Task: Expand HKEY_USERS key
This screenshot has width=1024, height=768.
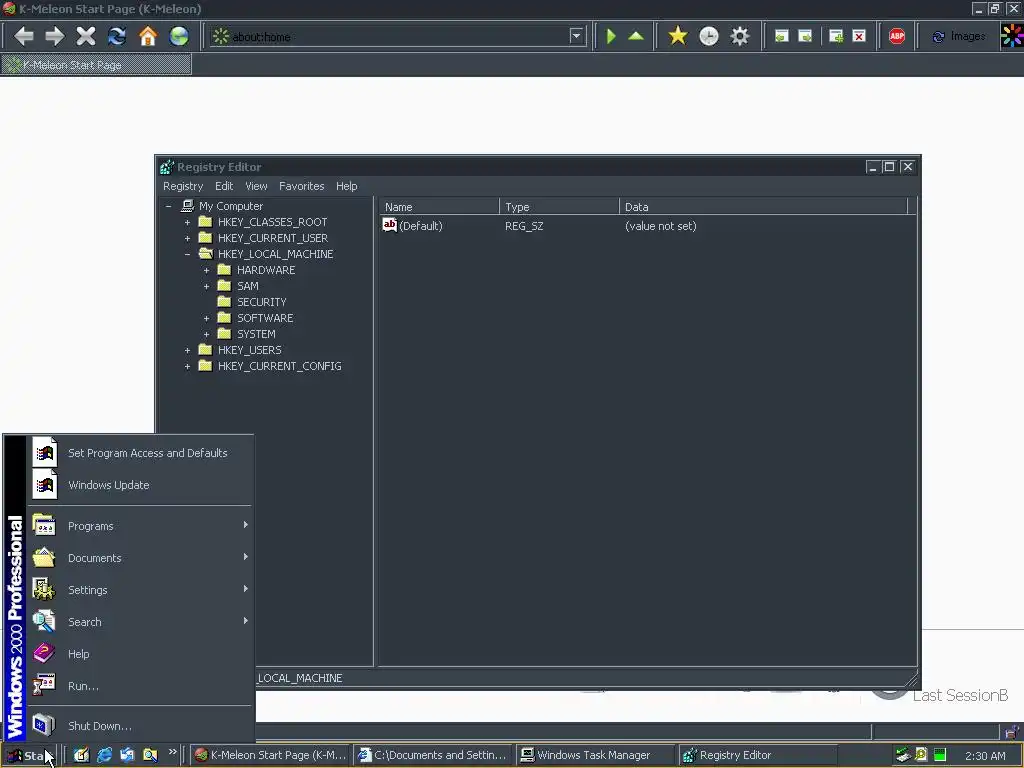Action: 187,350
